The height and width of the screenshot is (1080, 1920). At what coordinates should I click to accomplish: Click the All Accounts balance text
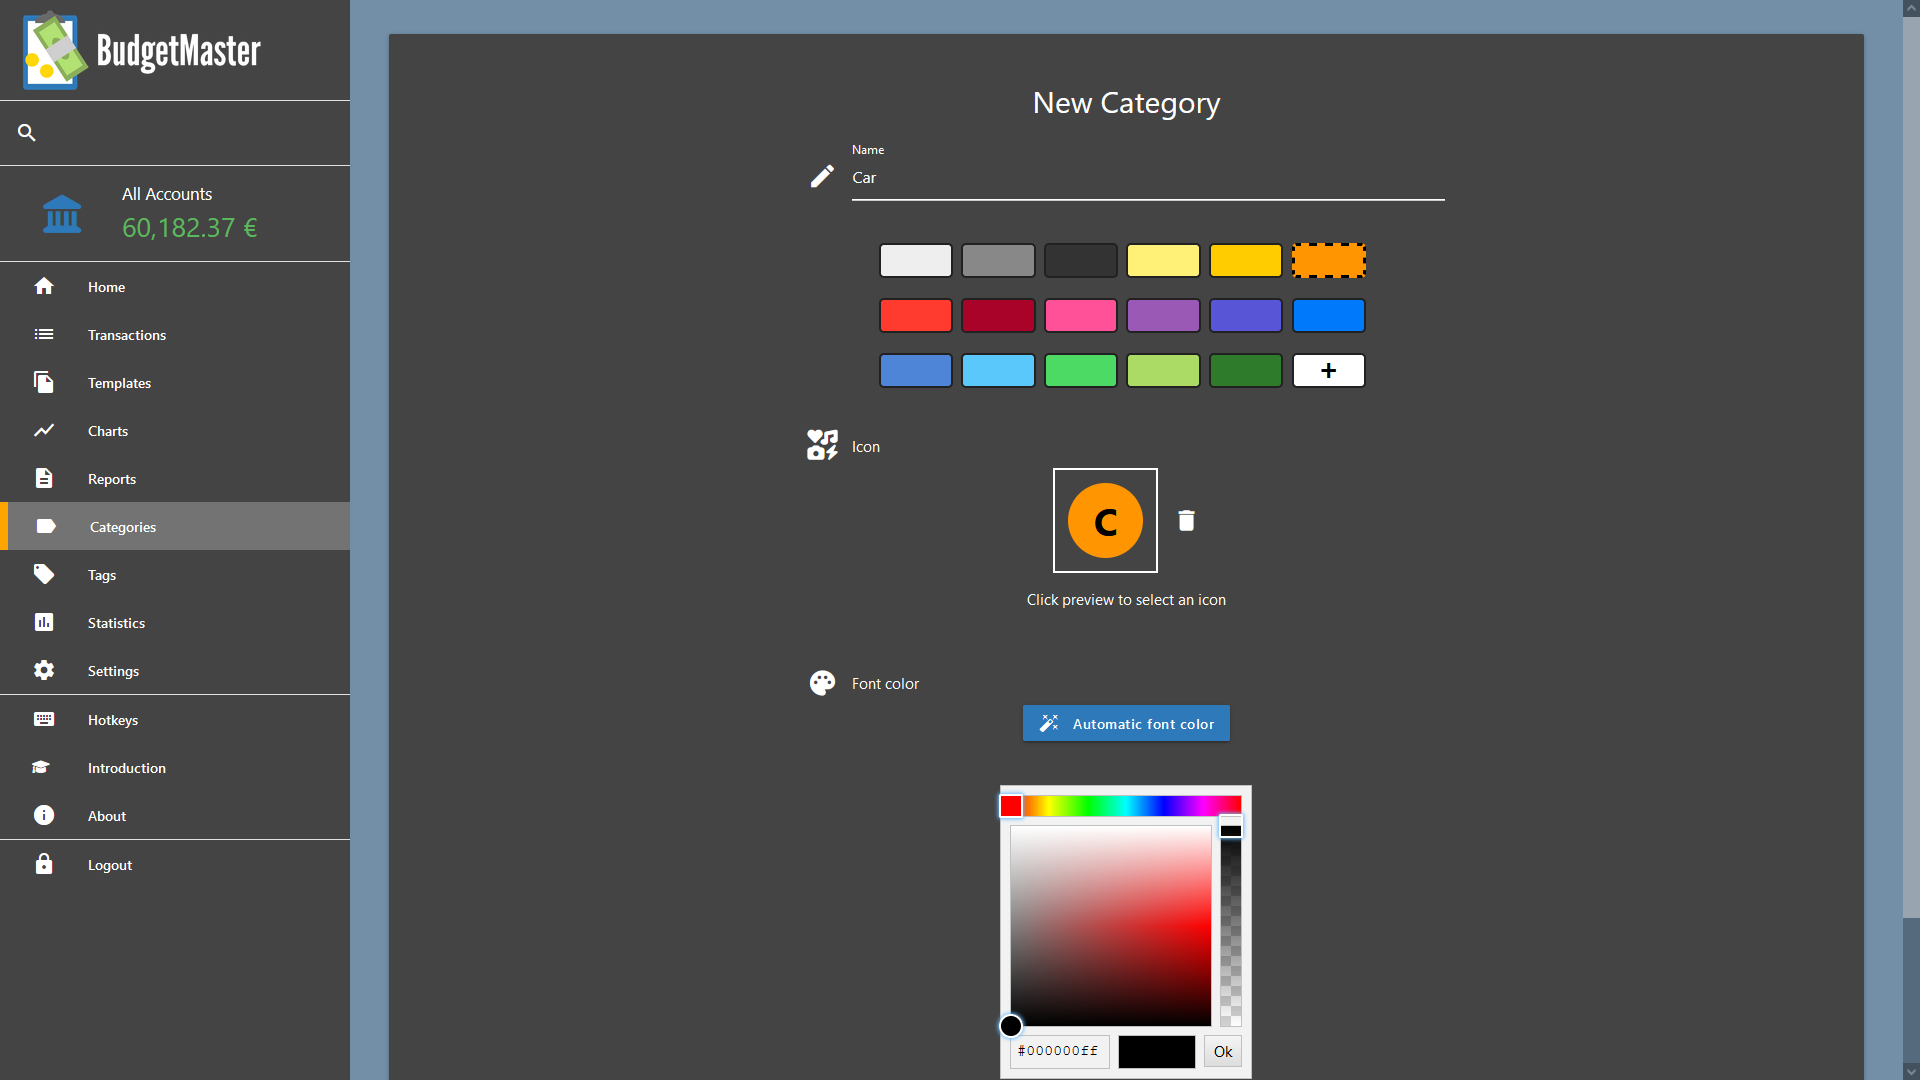pos(189,228)
